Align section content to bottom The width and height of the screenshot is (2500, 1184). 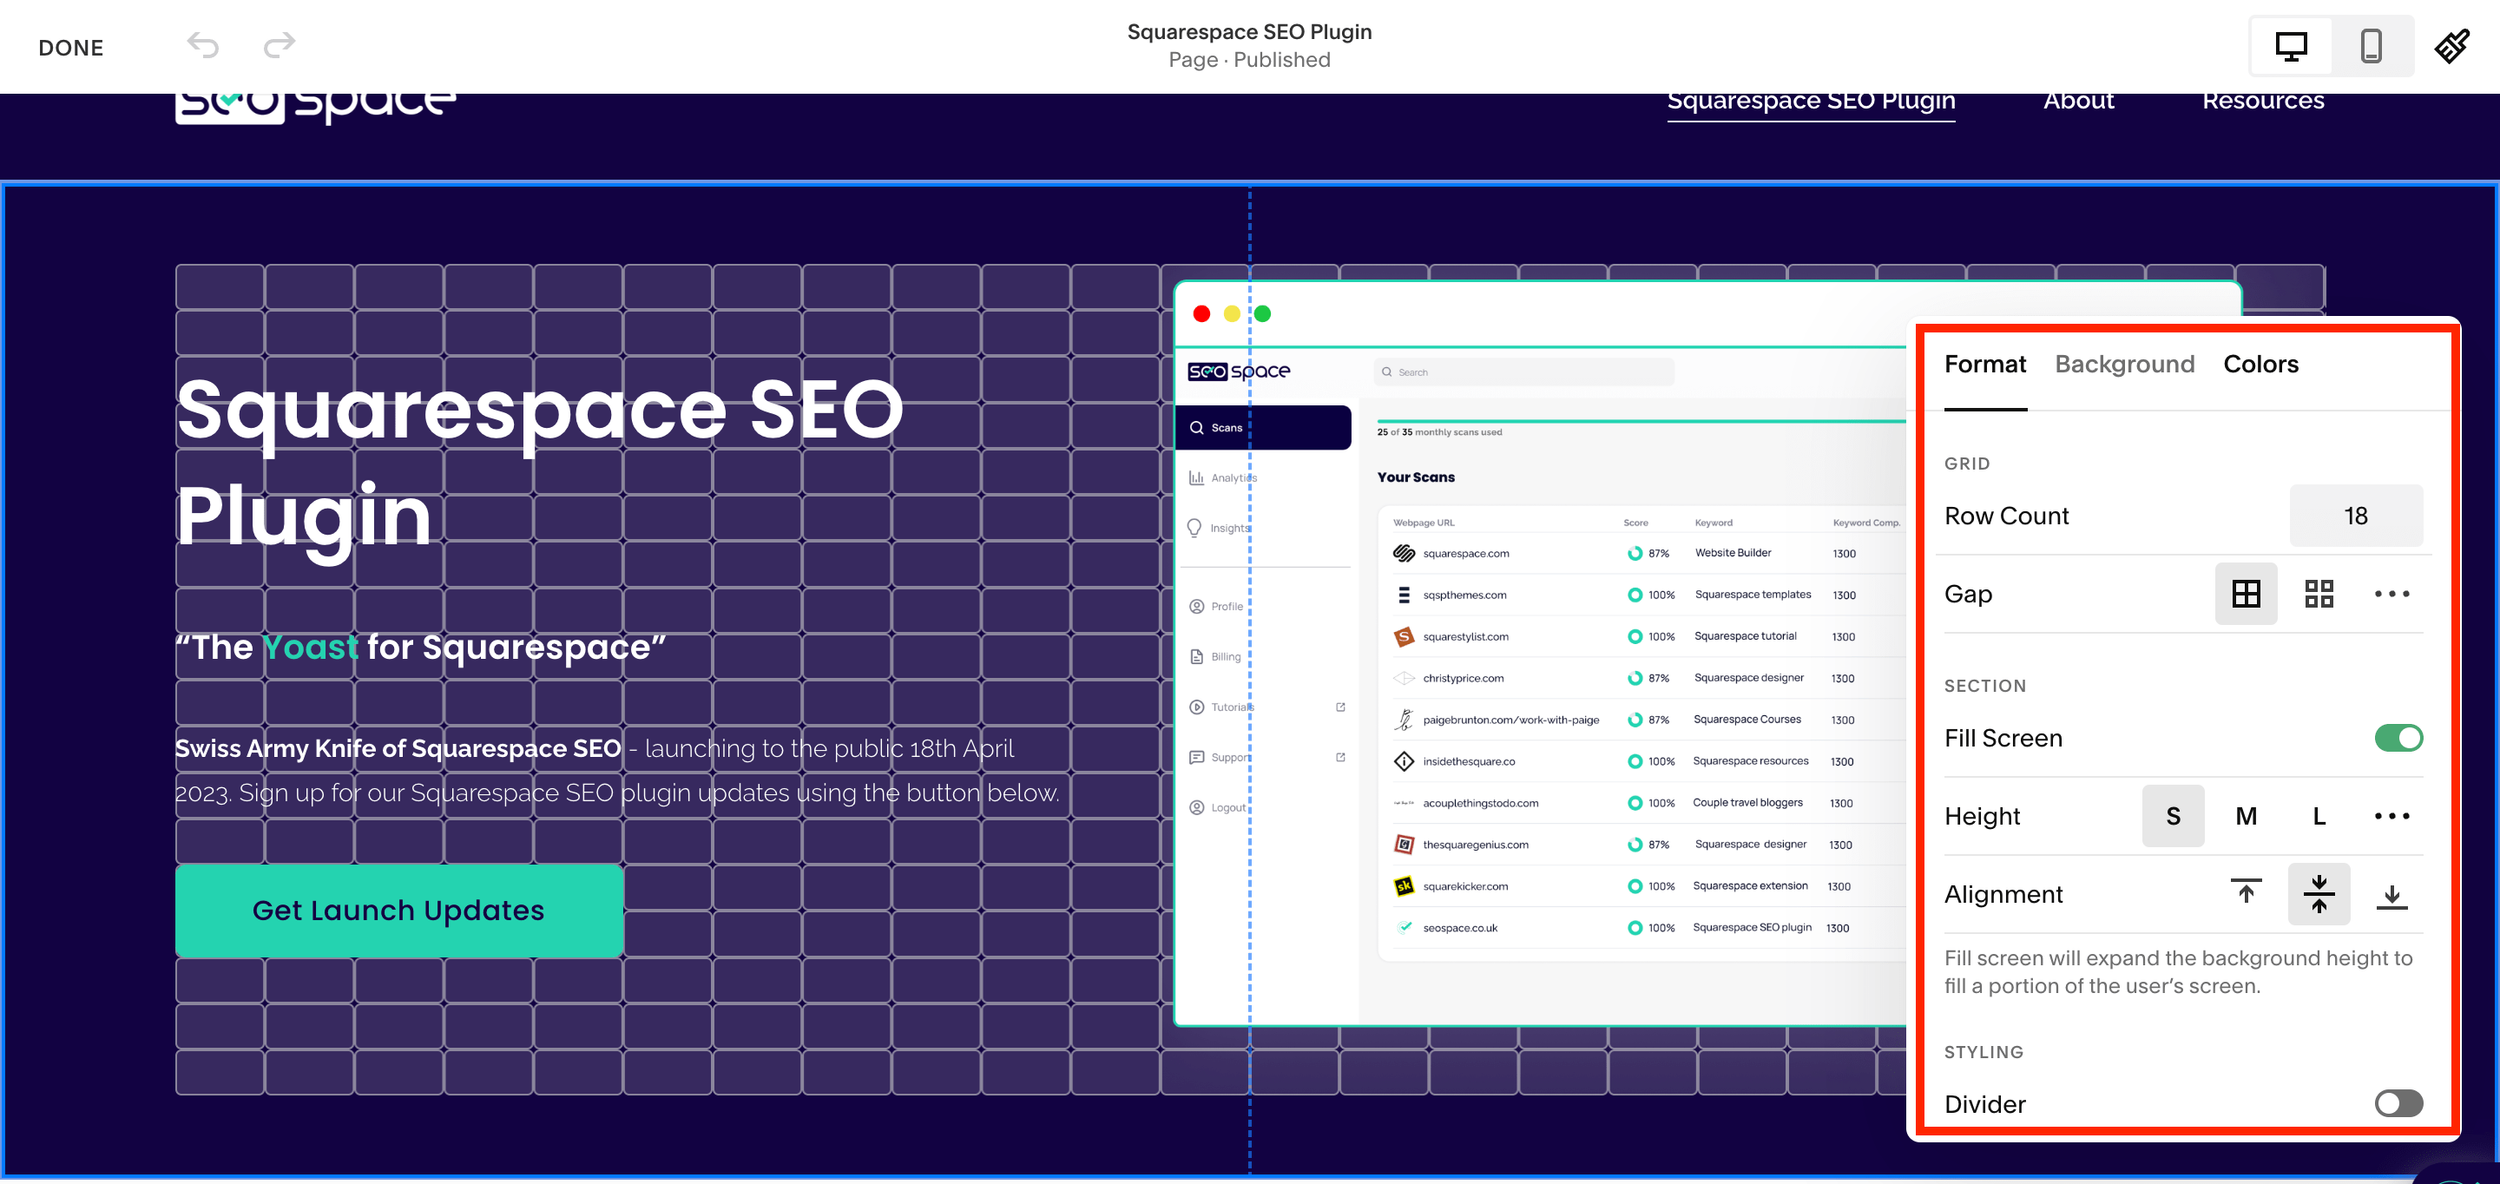[x=2392, y=894]
